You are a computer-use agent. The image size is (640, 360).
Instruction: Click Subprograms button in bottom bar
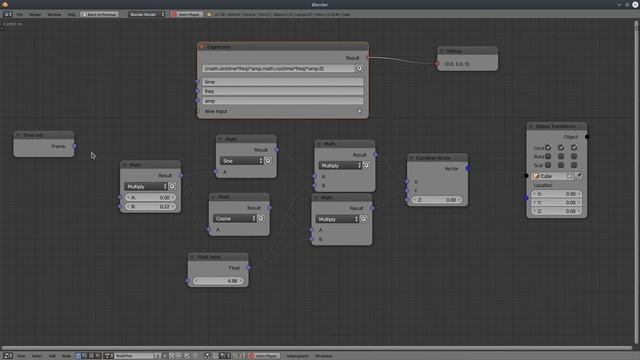click(x=297, y=356)
